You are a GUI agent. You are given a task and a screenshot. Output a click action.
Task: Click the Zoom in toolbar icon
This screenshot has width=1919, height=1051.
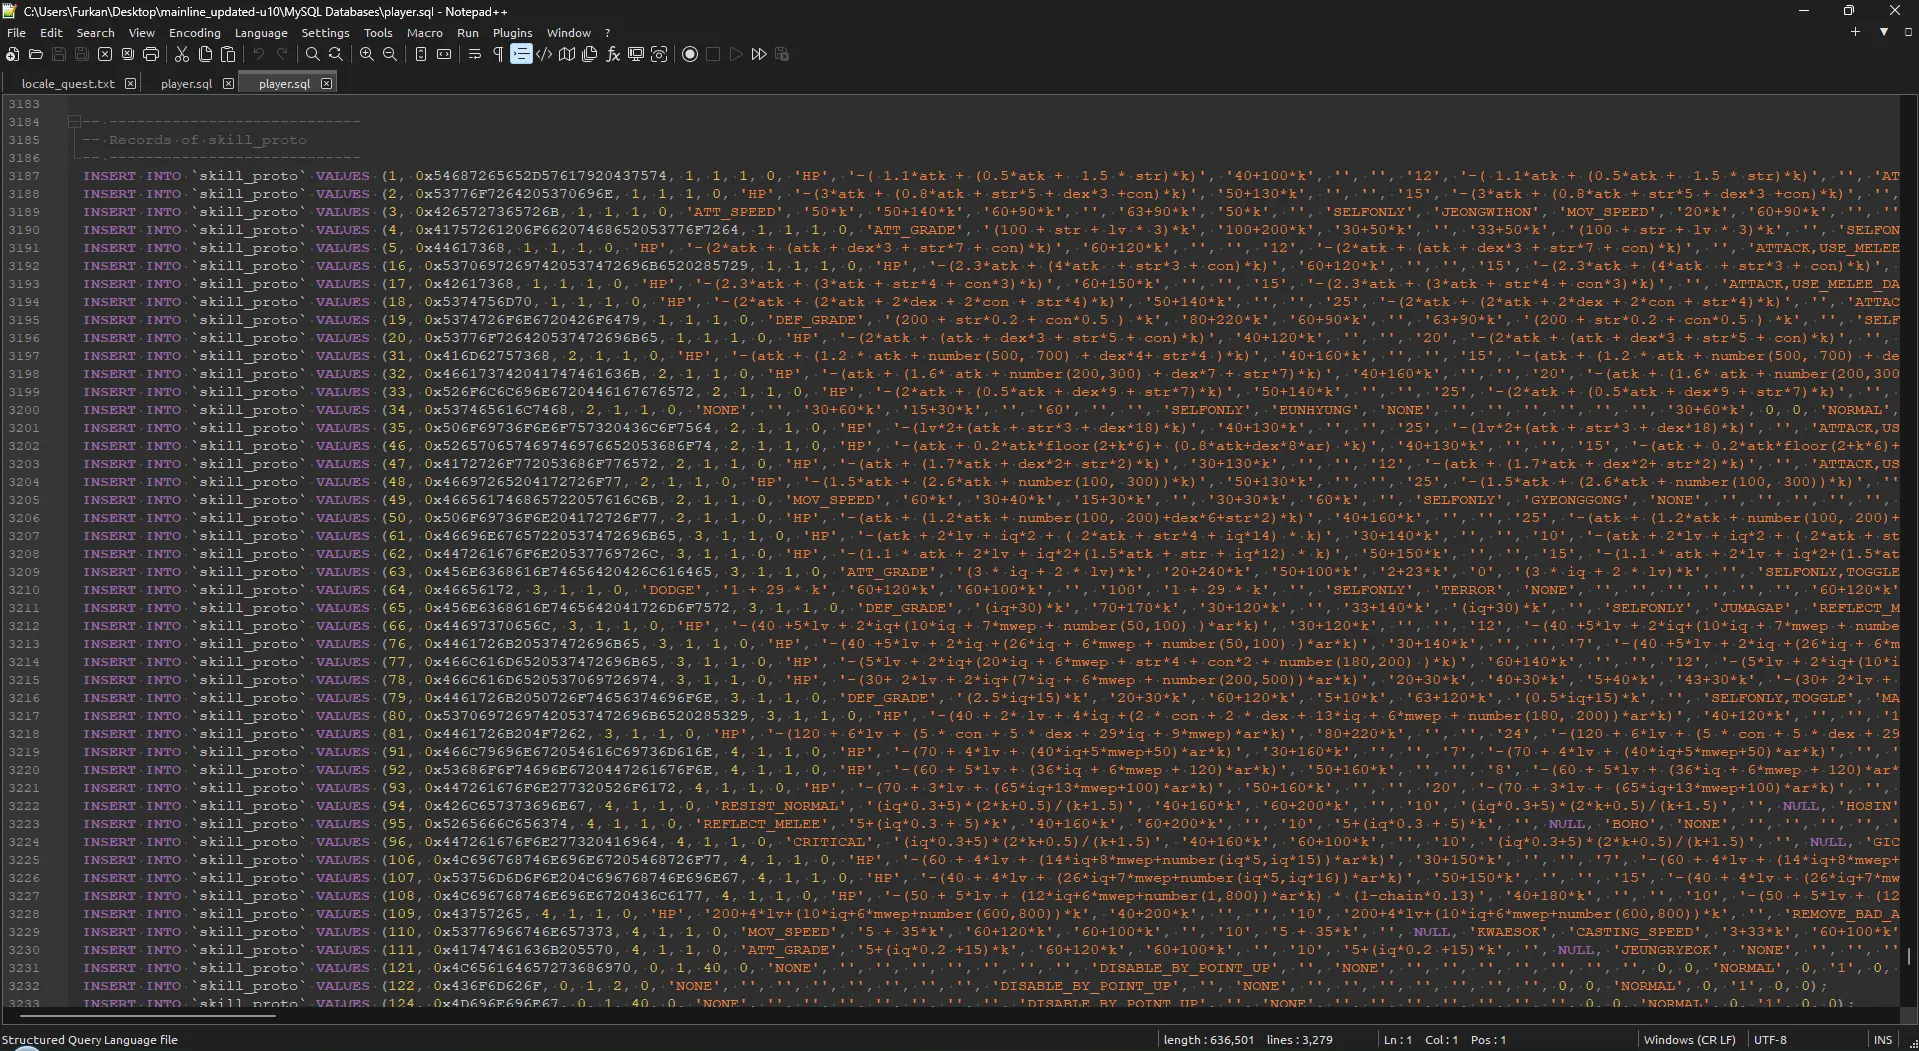367,54
